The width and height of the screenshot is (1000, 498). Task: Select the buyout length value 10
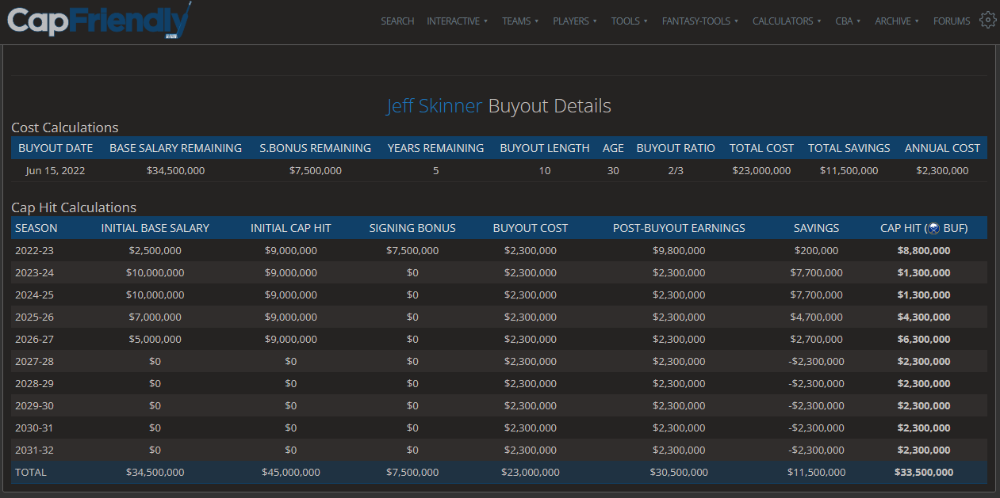[545, 171]
